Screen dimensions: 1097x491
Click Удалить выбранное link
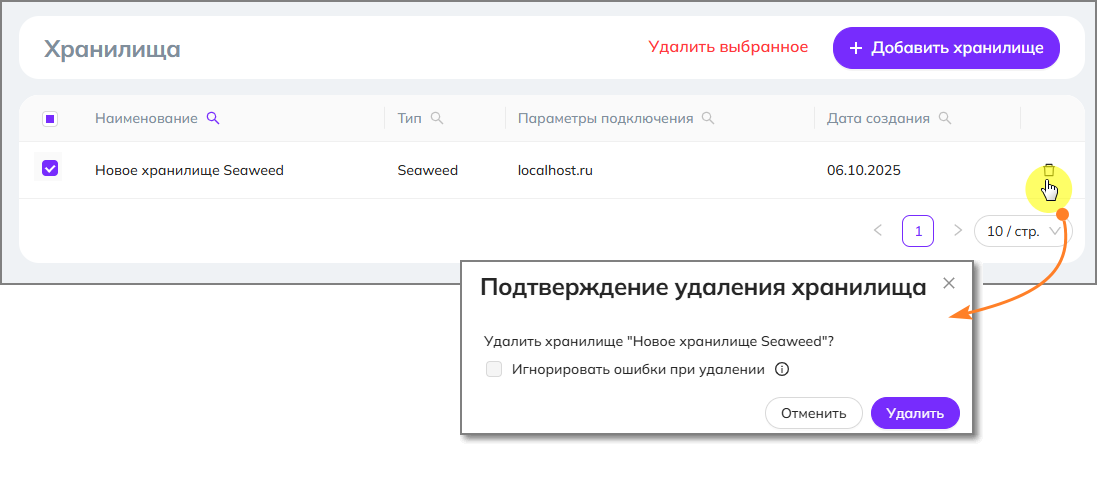(728, 47)
